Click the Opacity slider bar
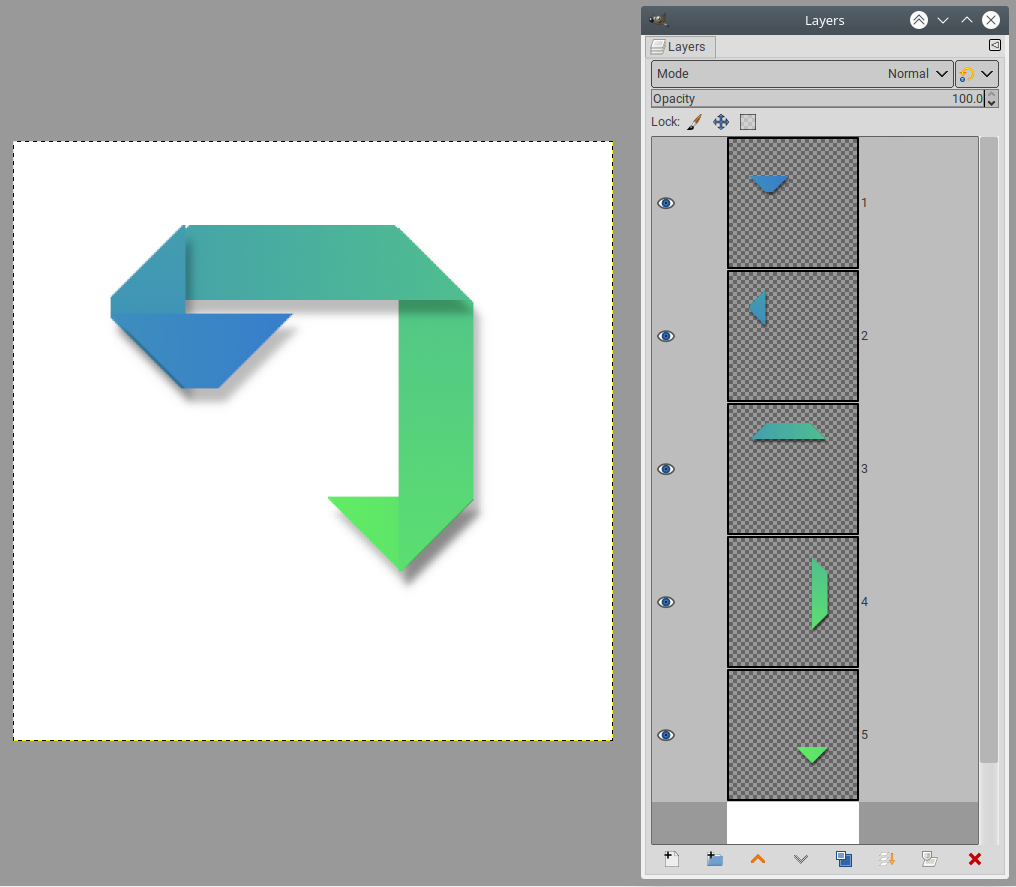1016x887 pixels. [x=818, y=98]
